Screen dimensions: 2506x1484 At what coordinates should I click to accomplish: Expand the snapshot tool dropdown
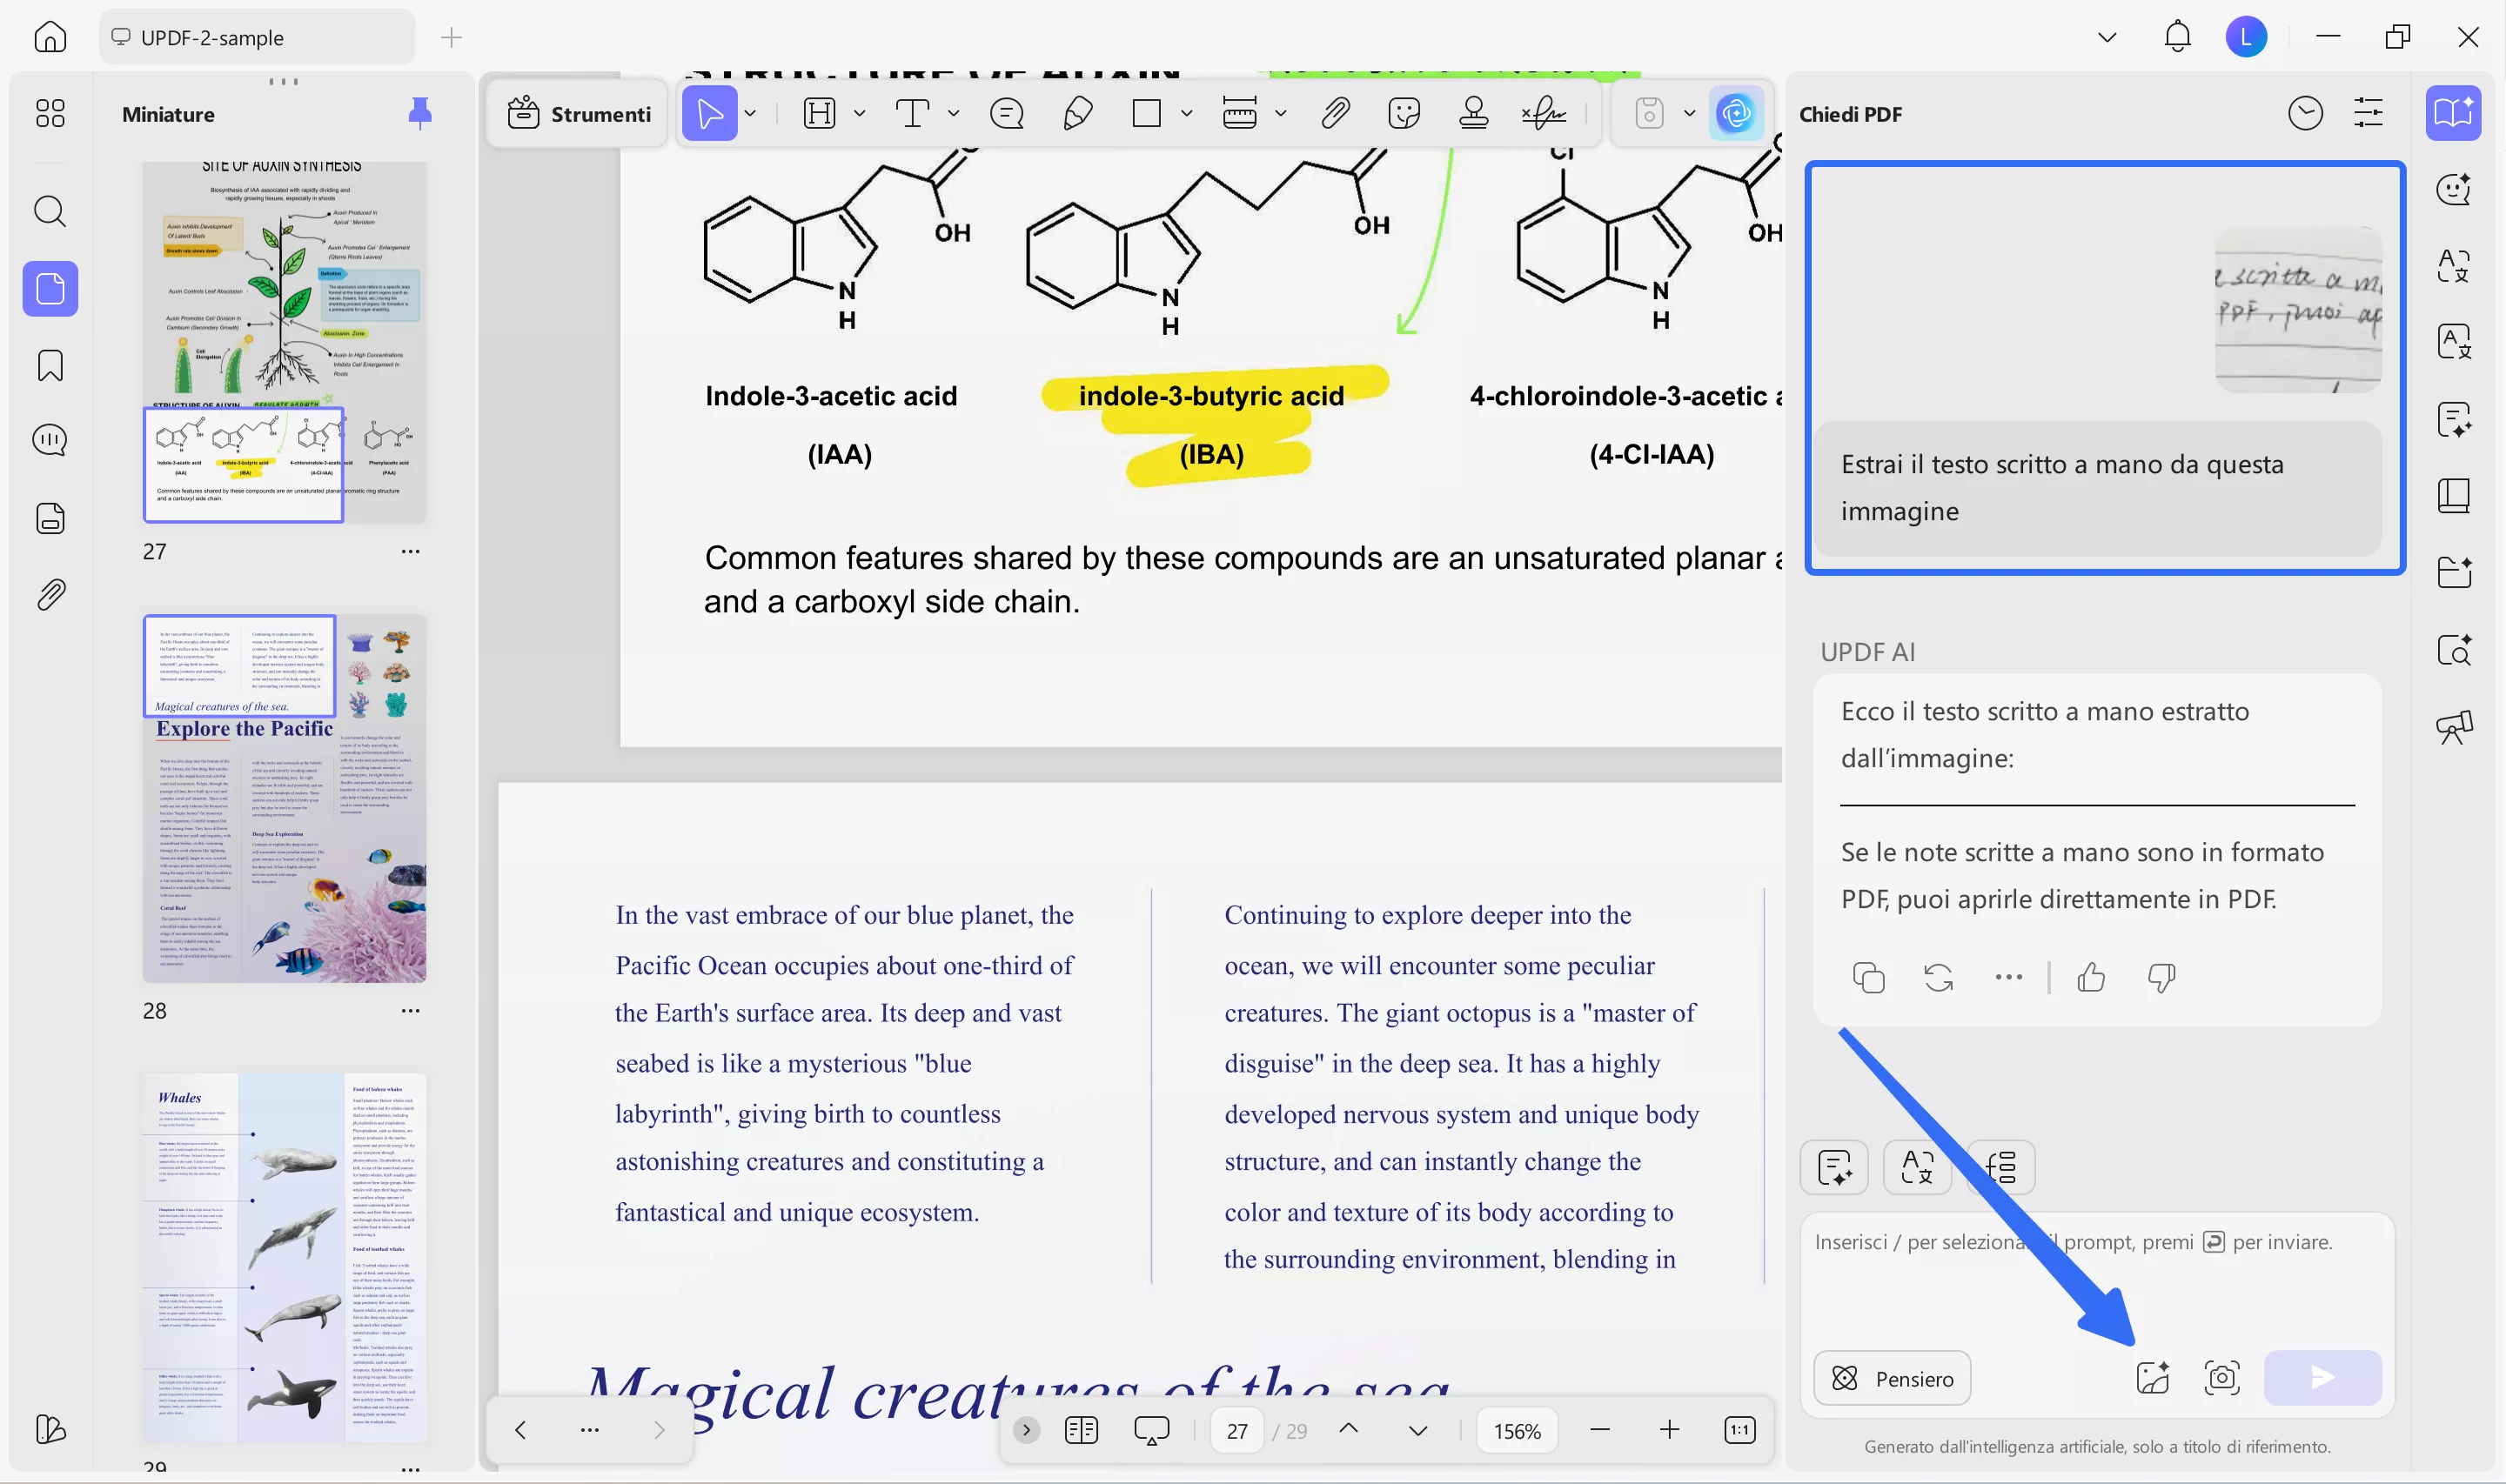[1689, 113]
